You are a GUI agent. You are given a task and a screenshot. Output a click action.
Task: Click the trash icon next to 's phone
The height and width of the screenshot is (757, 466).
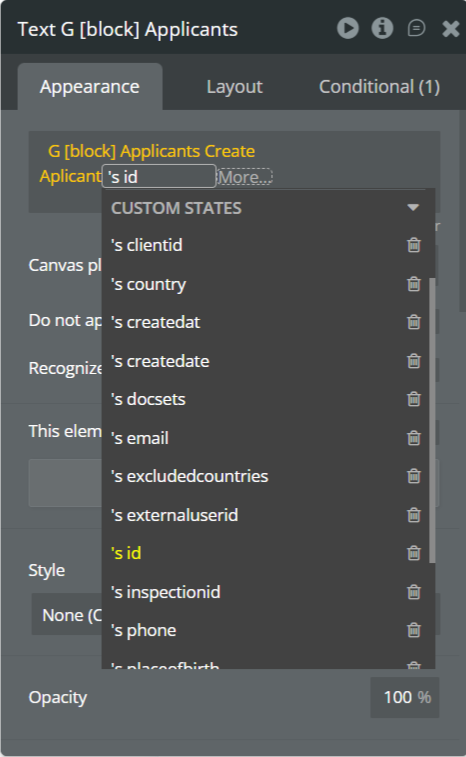click(x=414, y=630)
